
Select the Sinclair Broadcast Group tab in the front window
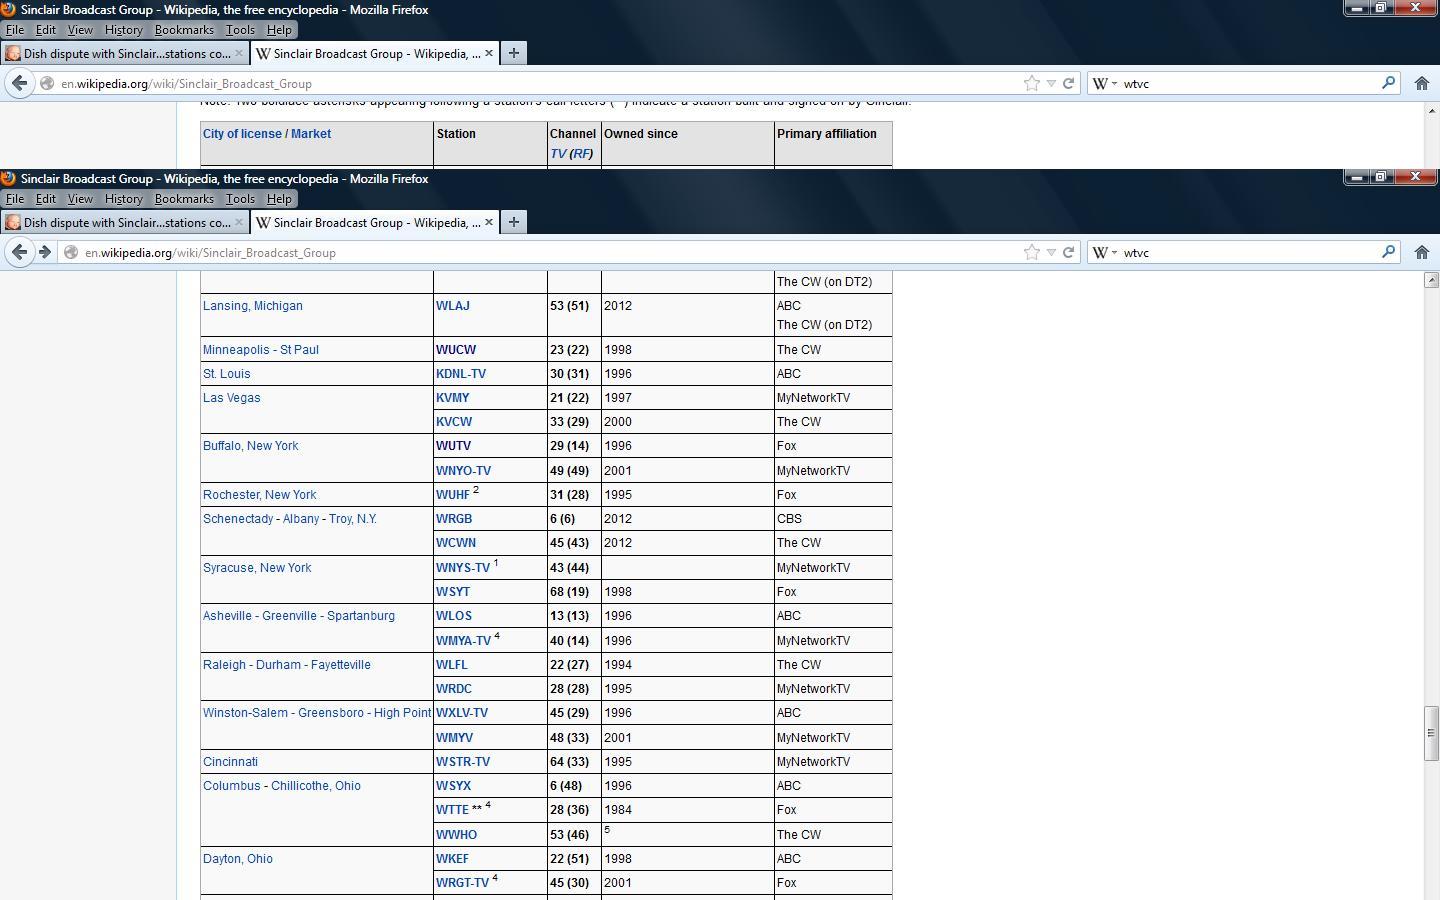[x=375, y=222]
